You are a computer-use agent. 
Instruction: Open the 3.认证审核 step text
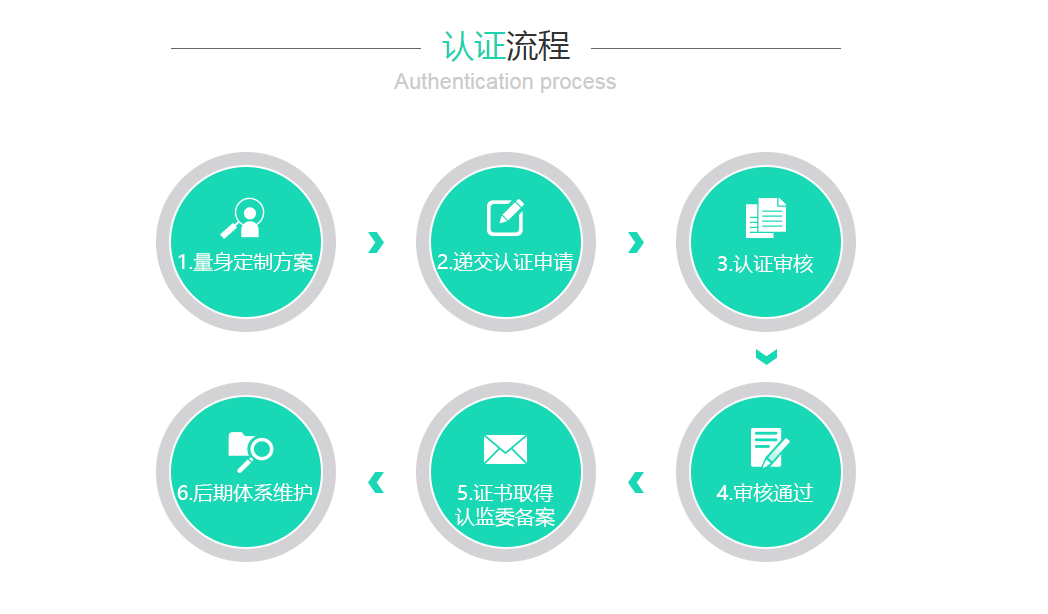coord(765,264)
